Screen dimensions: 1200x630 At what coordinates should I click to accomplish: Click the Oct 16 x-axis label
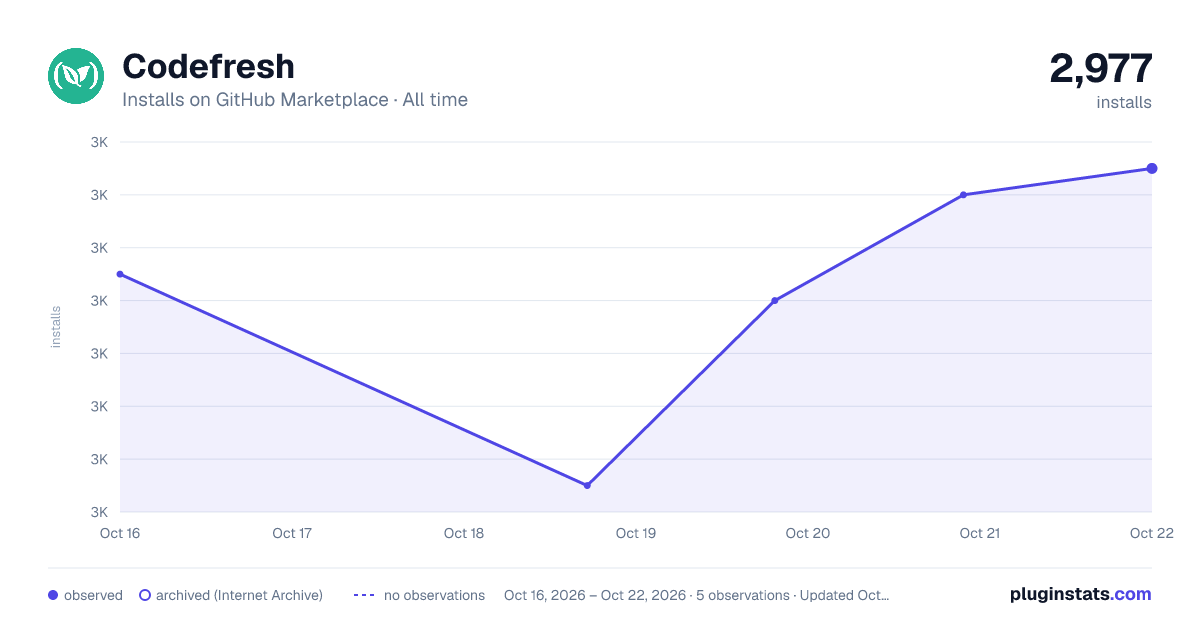click(120, 533)
